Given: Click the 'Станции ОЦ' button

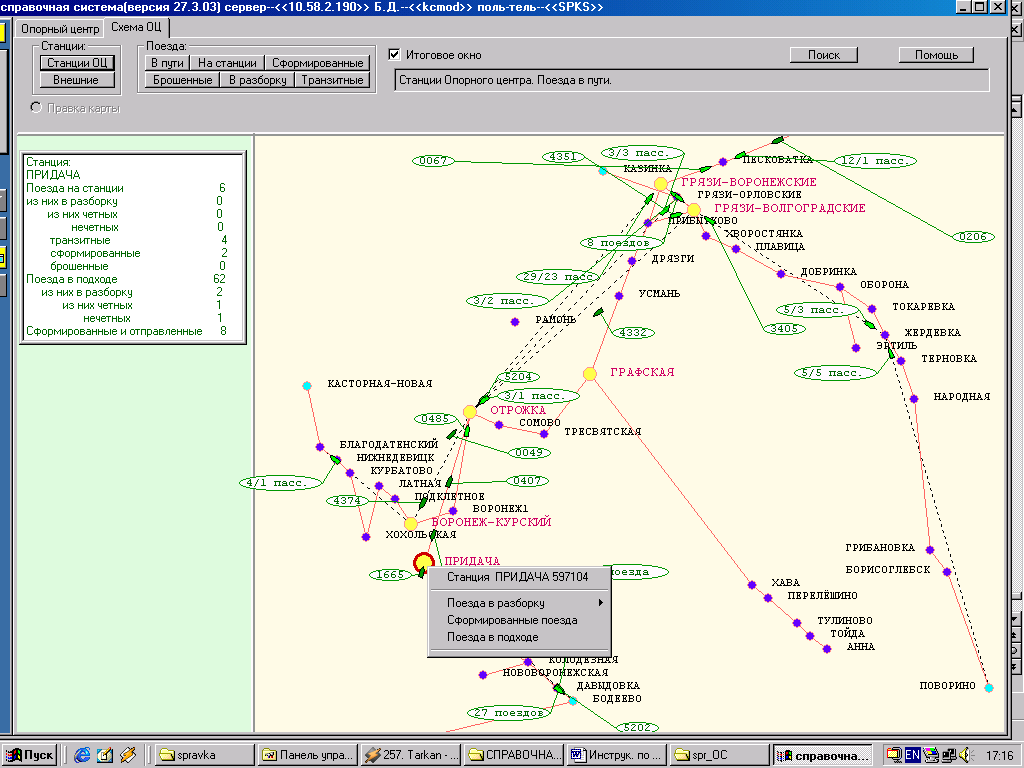Looking at the screenshot, I should click(x=77, y=63).
